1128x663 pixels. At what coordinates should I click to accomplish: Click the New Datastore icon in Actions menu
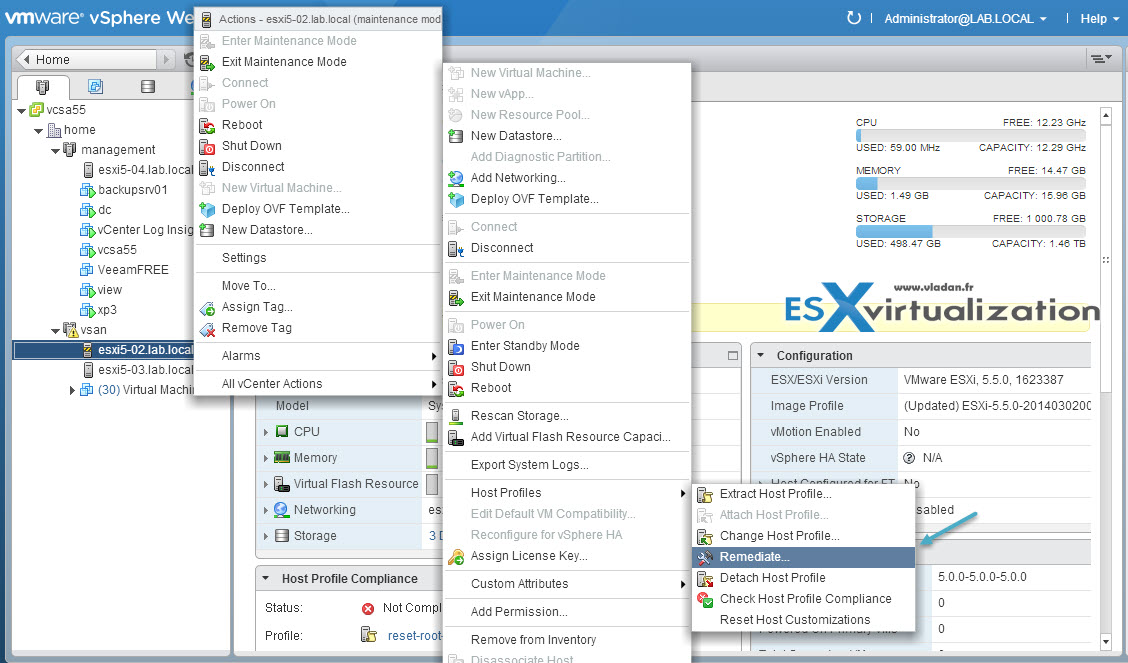click(x=207, y=230)
